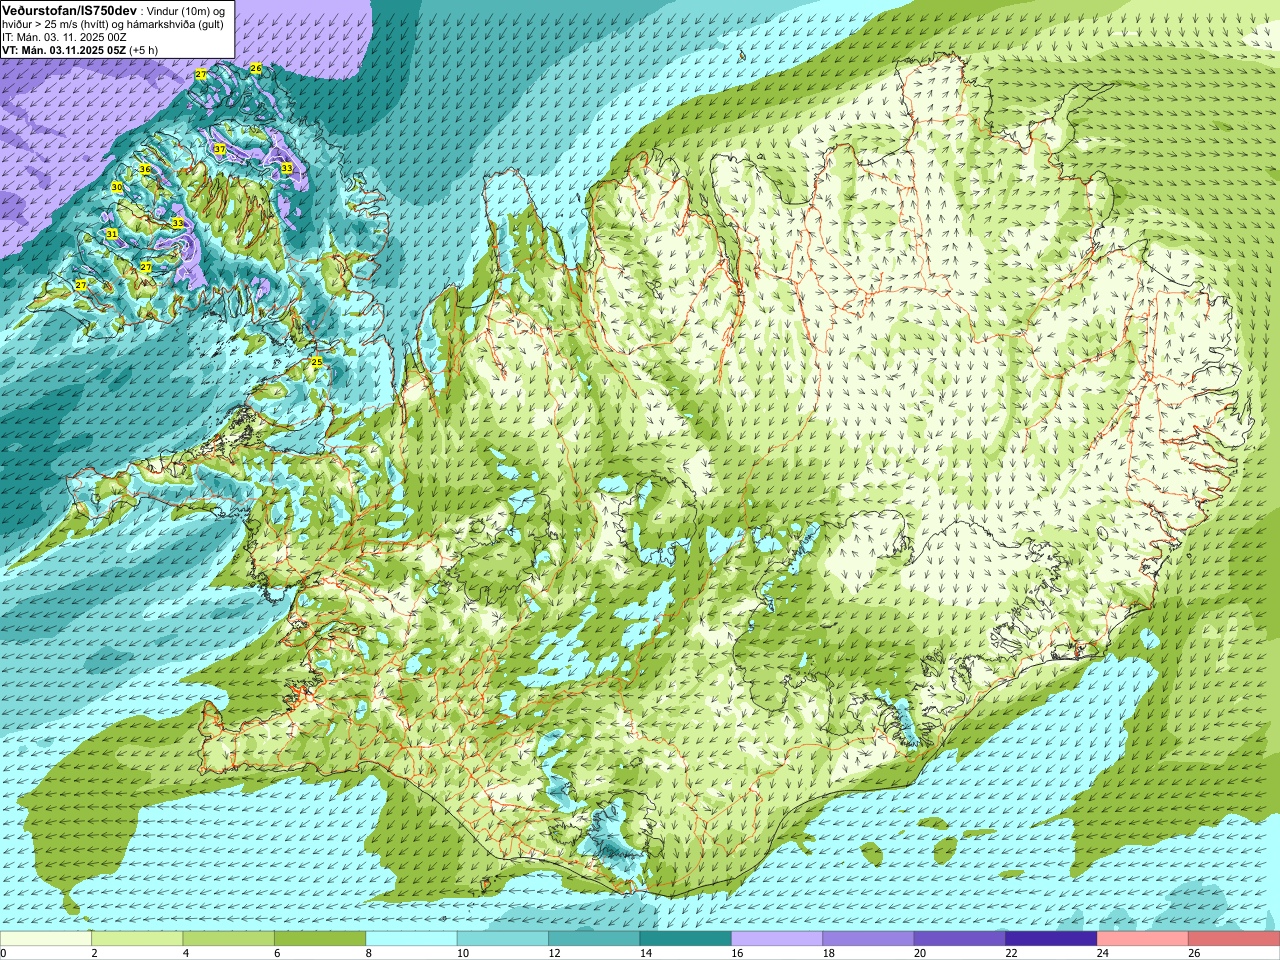Click the legend scale number 8

tap(369, 953)
